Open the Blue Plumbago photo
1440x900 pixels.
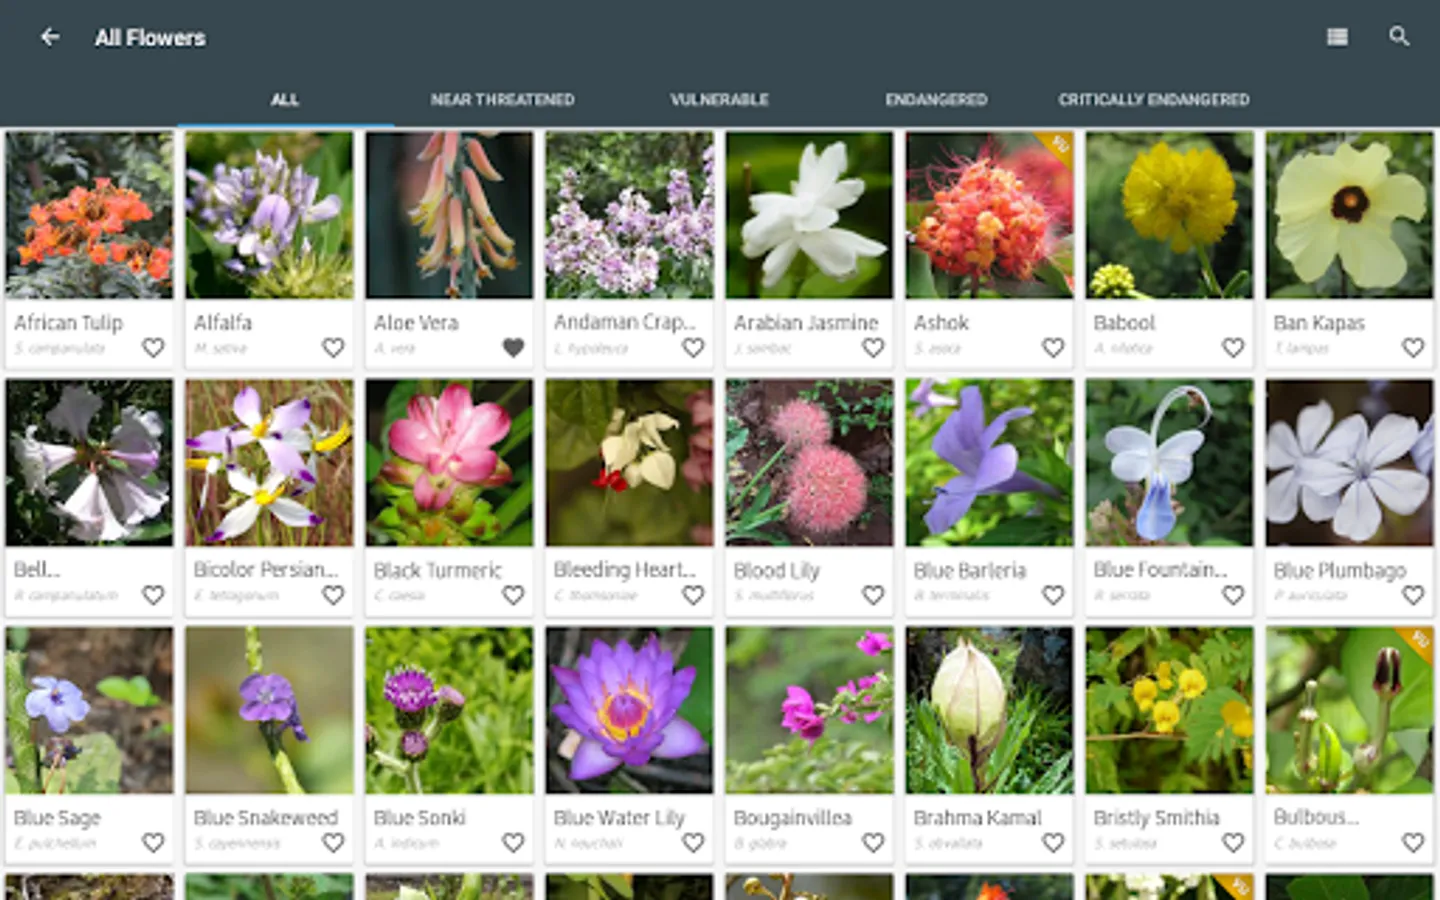pyautogui.click(x=1349, y=463)
